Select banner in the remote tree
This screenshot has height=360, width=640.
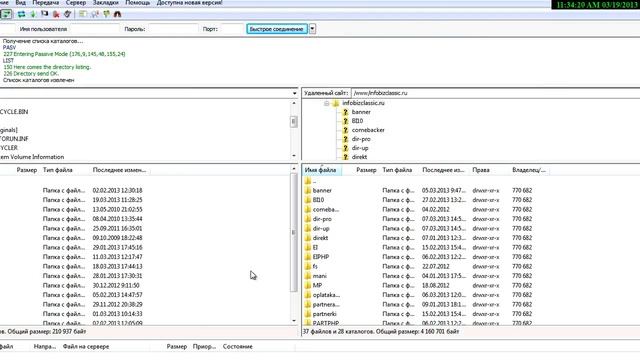361,112
